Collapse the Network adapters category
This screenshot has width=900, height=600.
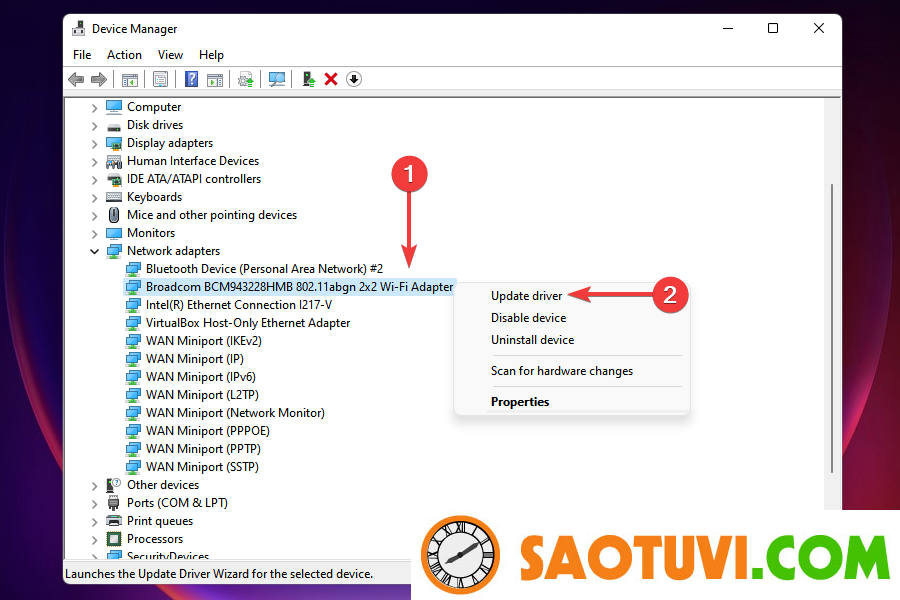pos(95,251)
